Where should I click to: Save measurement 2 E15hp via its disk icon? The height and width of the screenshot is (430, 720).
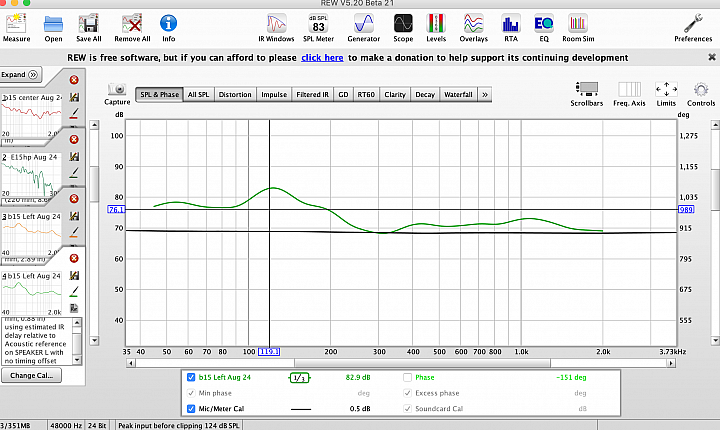tap(74, 157)
